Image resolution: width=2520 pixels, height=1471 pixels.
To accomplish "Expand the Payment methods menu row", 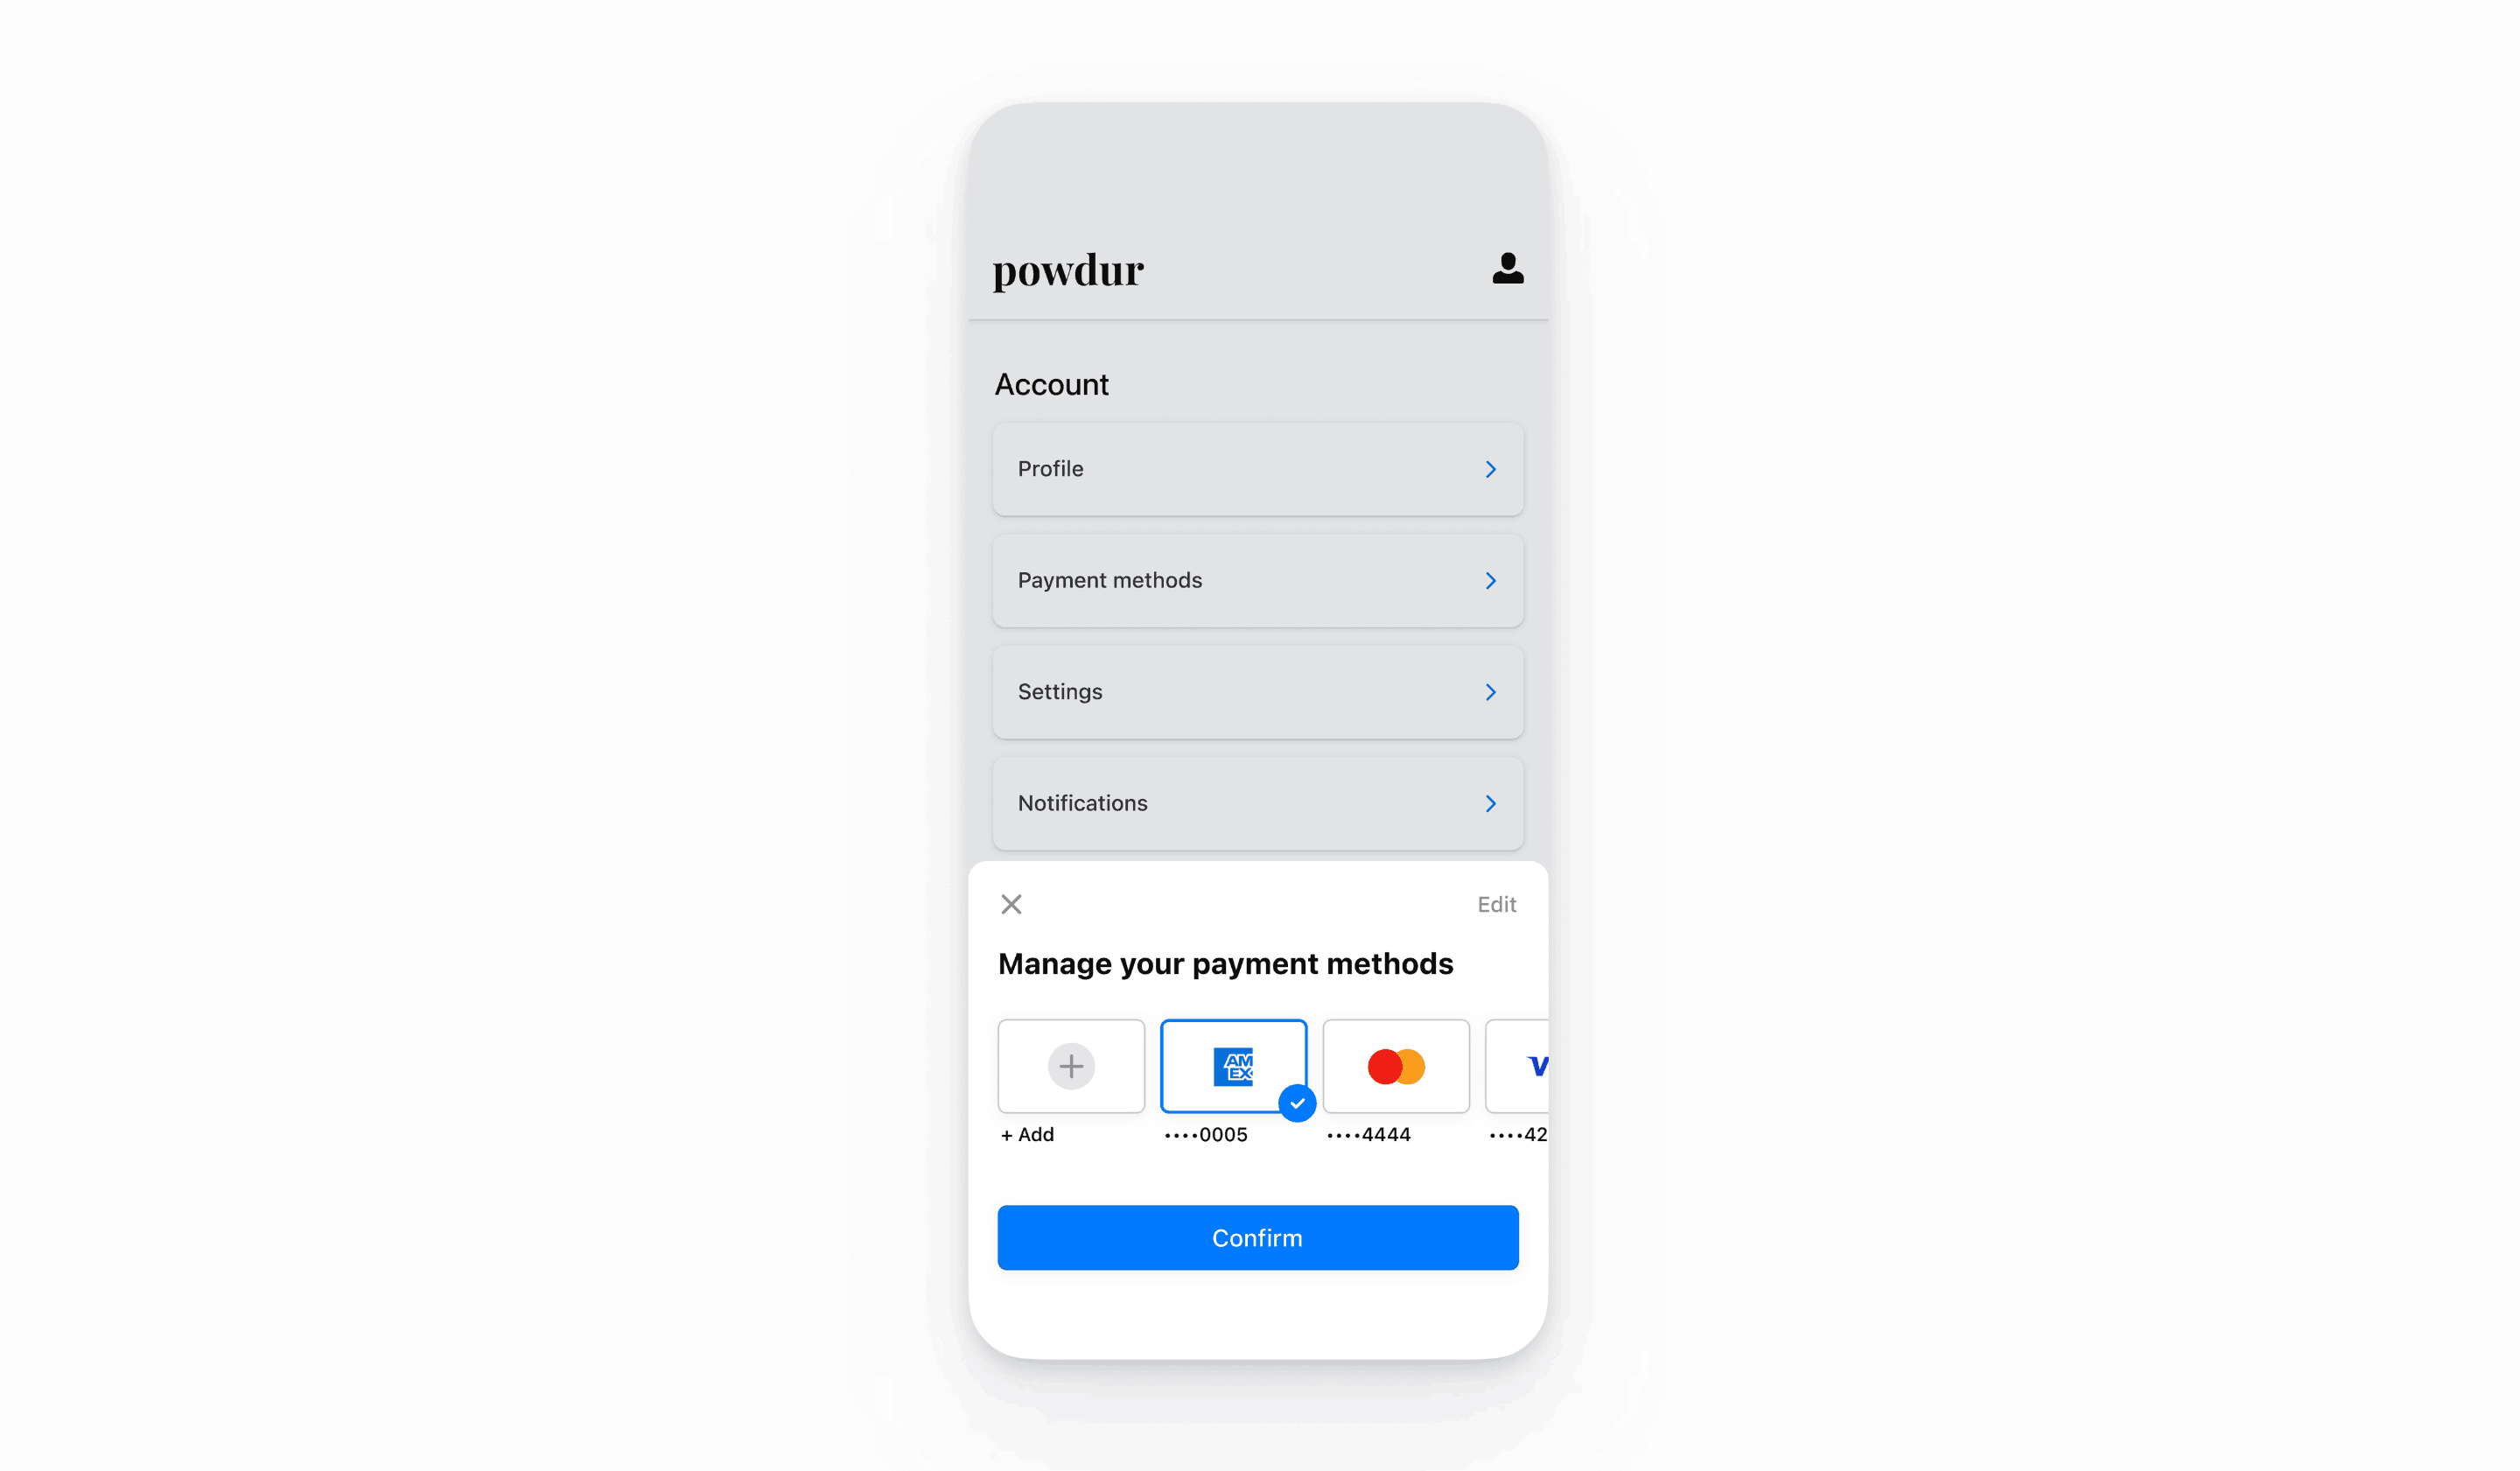I will pos(1256,579).
